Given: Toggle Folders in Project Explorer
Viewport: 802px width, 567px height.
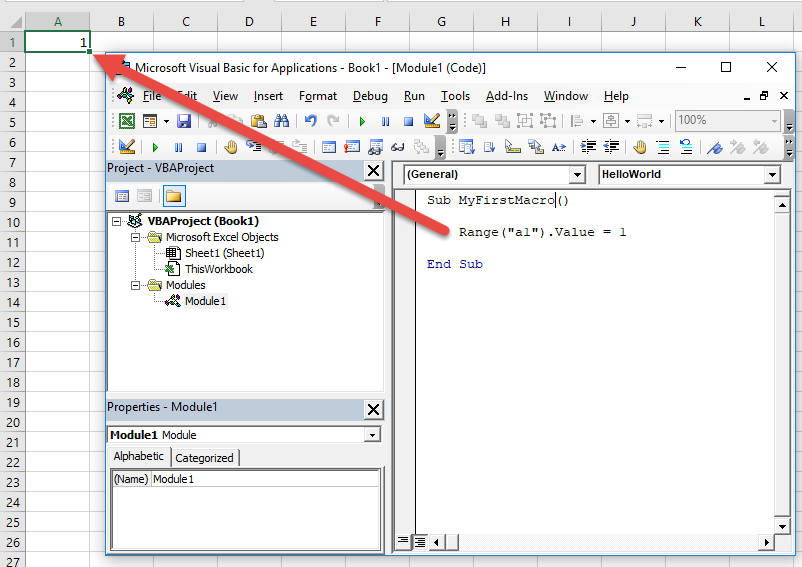Looking at the screenshot, I should [x=173, y=196].
